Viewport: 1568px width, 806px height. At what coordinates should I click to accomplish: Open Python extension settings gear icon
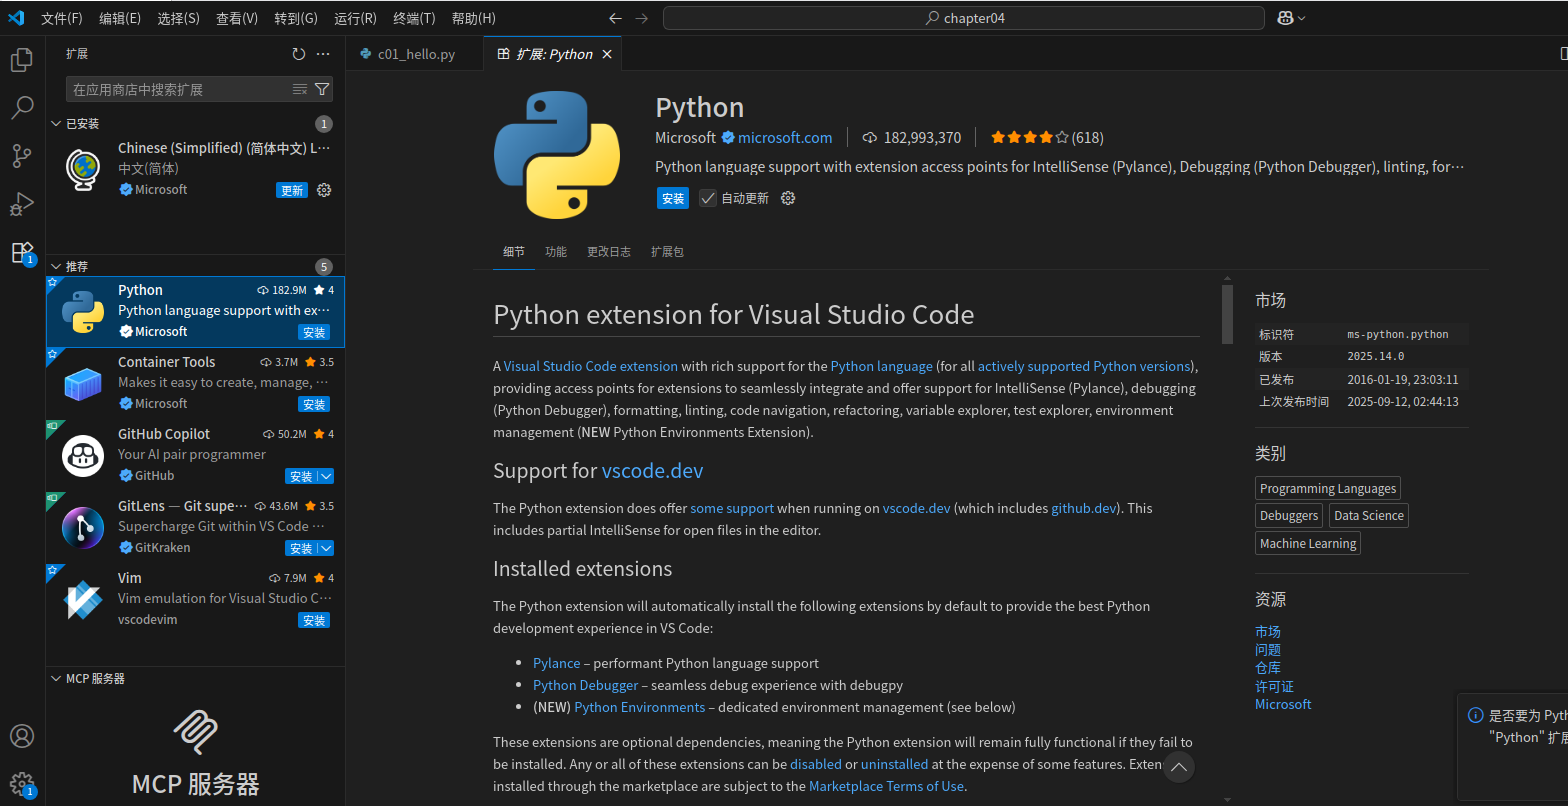(x=788, y=198)
